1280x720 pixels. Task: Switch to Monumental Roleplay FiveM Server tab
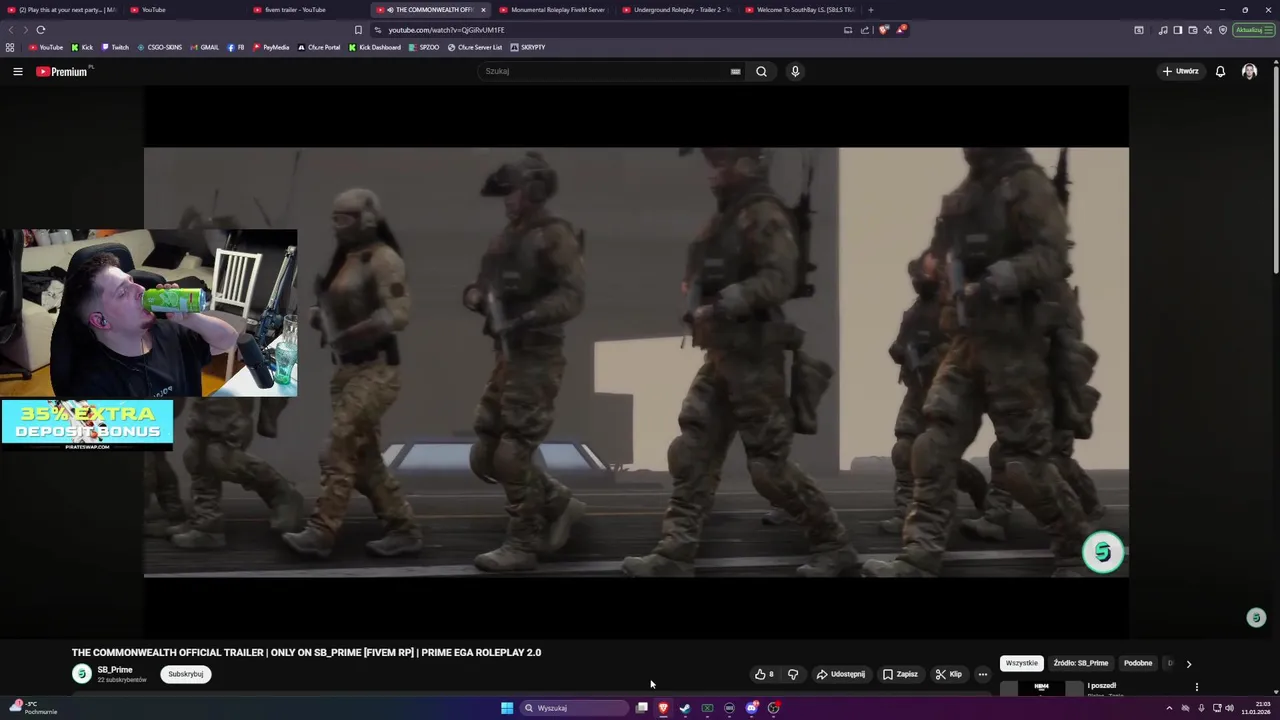point(553,10)
